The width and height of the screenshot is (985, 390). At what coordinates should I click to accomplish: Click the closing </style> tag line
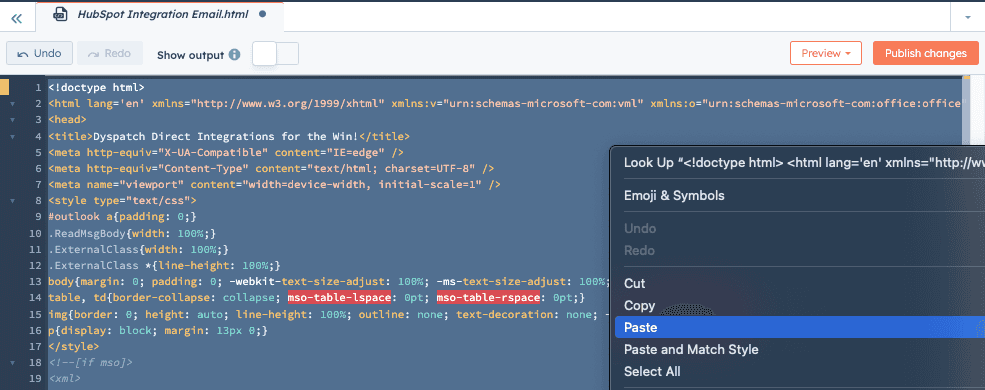point(73,346)
